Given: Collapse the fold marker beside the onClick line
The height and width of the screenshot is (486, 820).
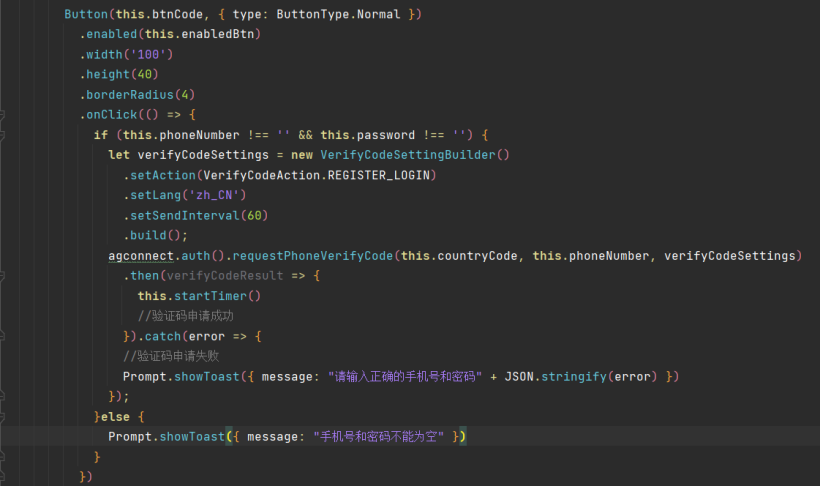Looking at the screenshot, I should (2, 115).
